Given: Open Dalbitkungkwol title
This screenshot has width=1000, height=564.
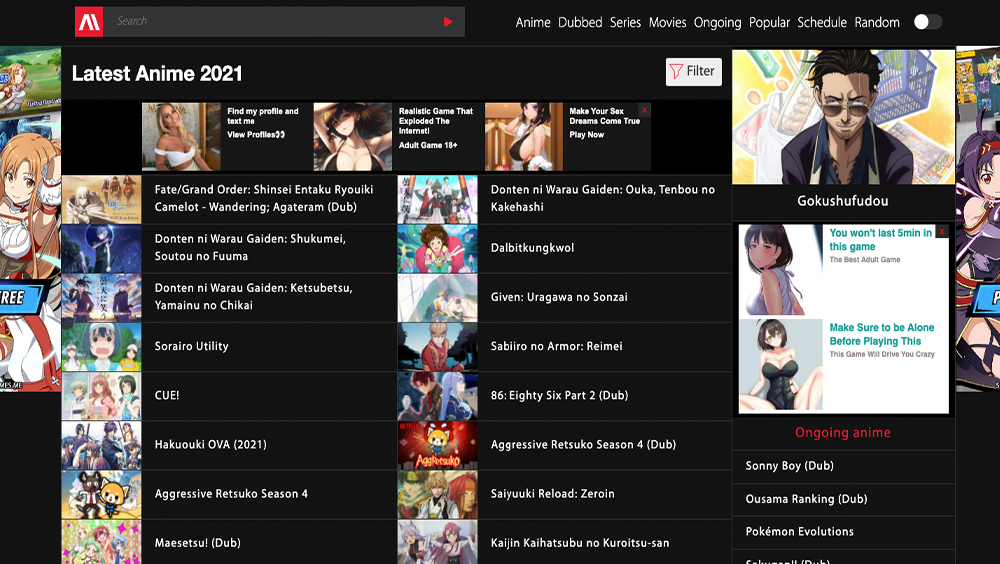Looking at the screenshot, I should [533, 248].
